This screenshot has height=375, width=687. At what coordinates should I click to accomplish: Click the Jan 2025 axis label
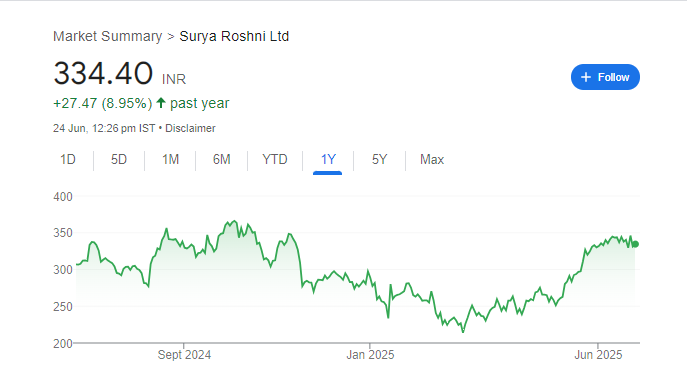click(x=370, y=355)
